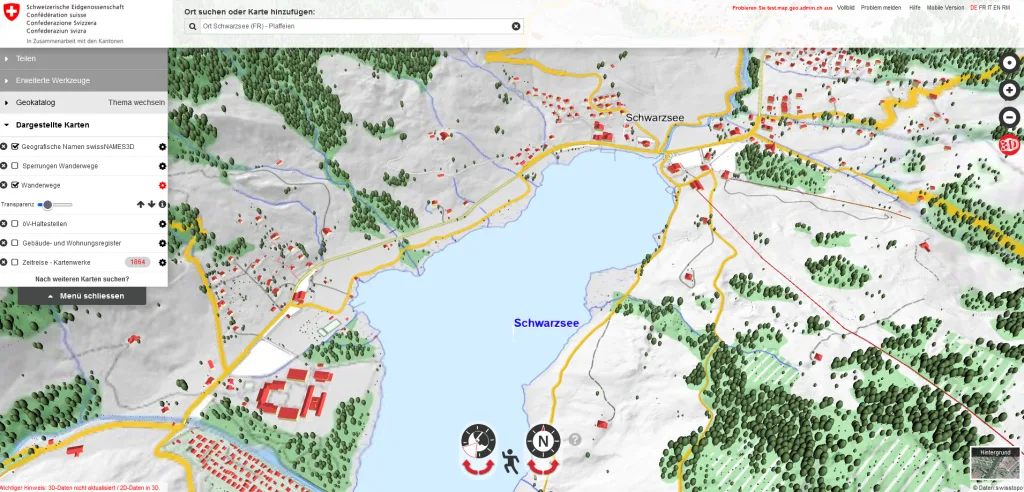Rotate map left with the arrow under the compass
Screen dimensions: 1024x492
pyautogui.click(x=533, y=466)
